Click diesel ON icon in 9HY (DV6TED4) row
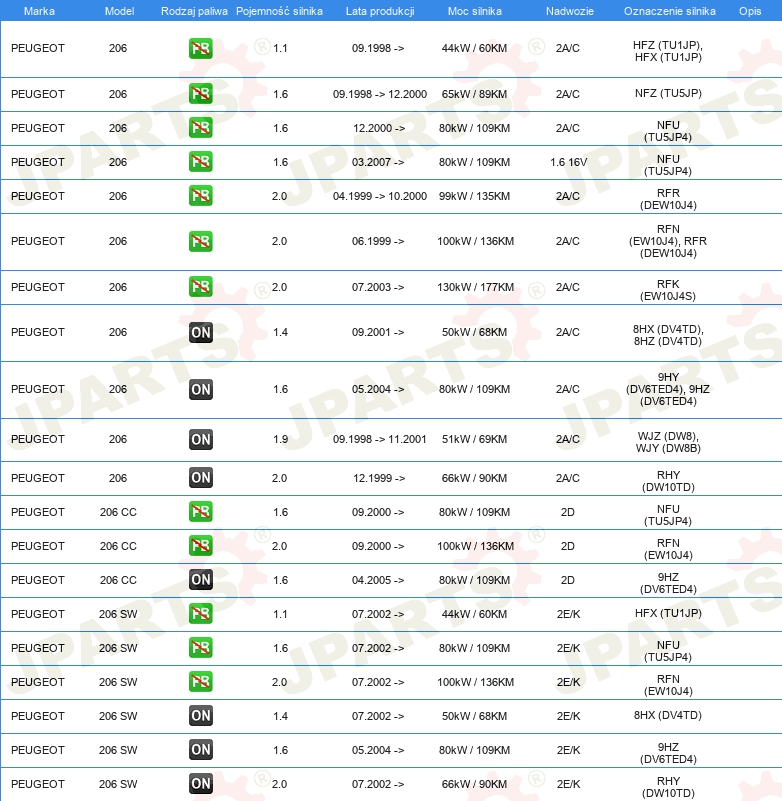 [201, 390]
